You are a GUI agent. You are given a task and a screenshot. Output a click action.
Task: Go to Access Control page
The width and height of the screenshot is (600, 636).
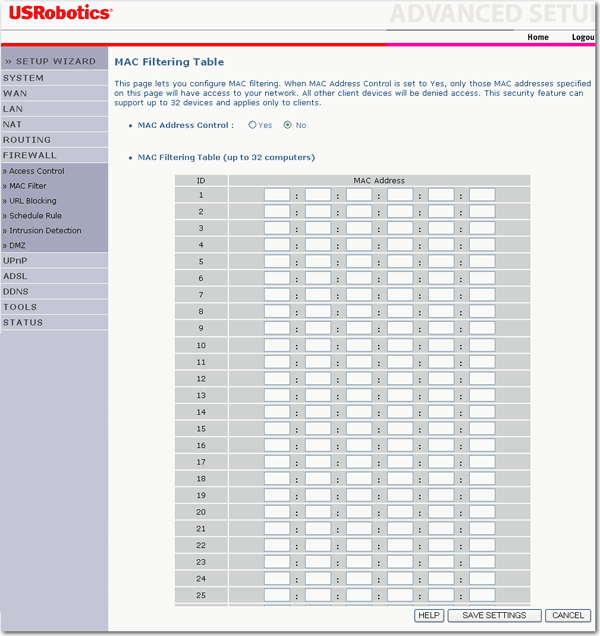coord(36,171)
